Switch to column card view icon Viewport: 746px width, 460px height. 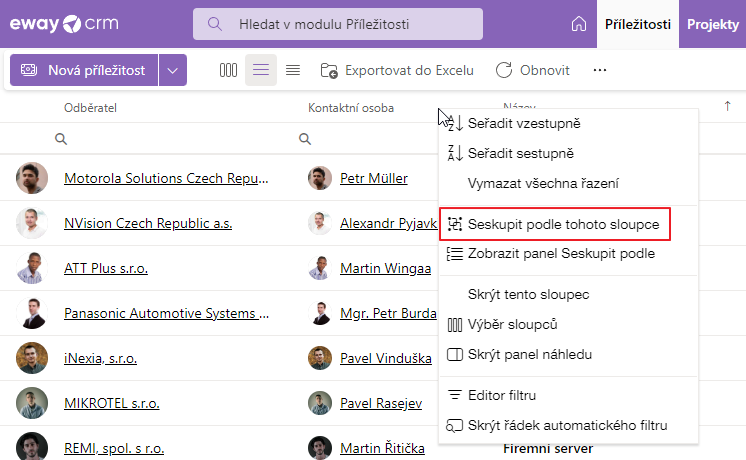228,70
